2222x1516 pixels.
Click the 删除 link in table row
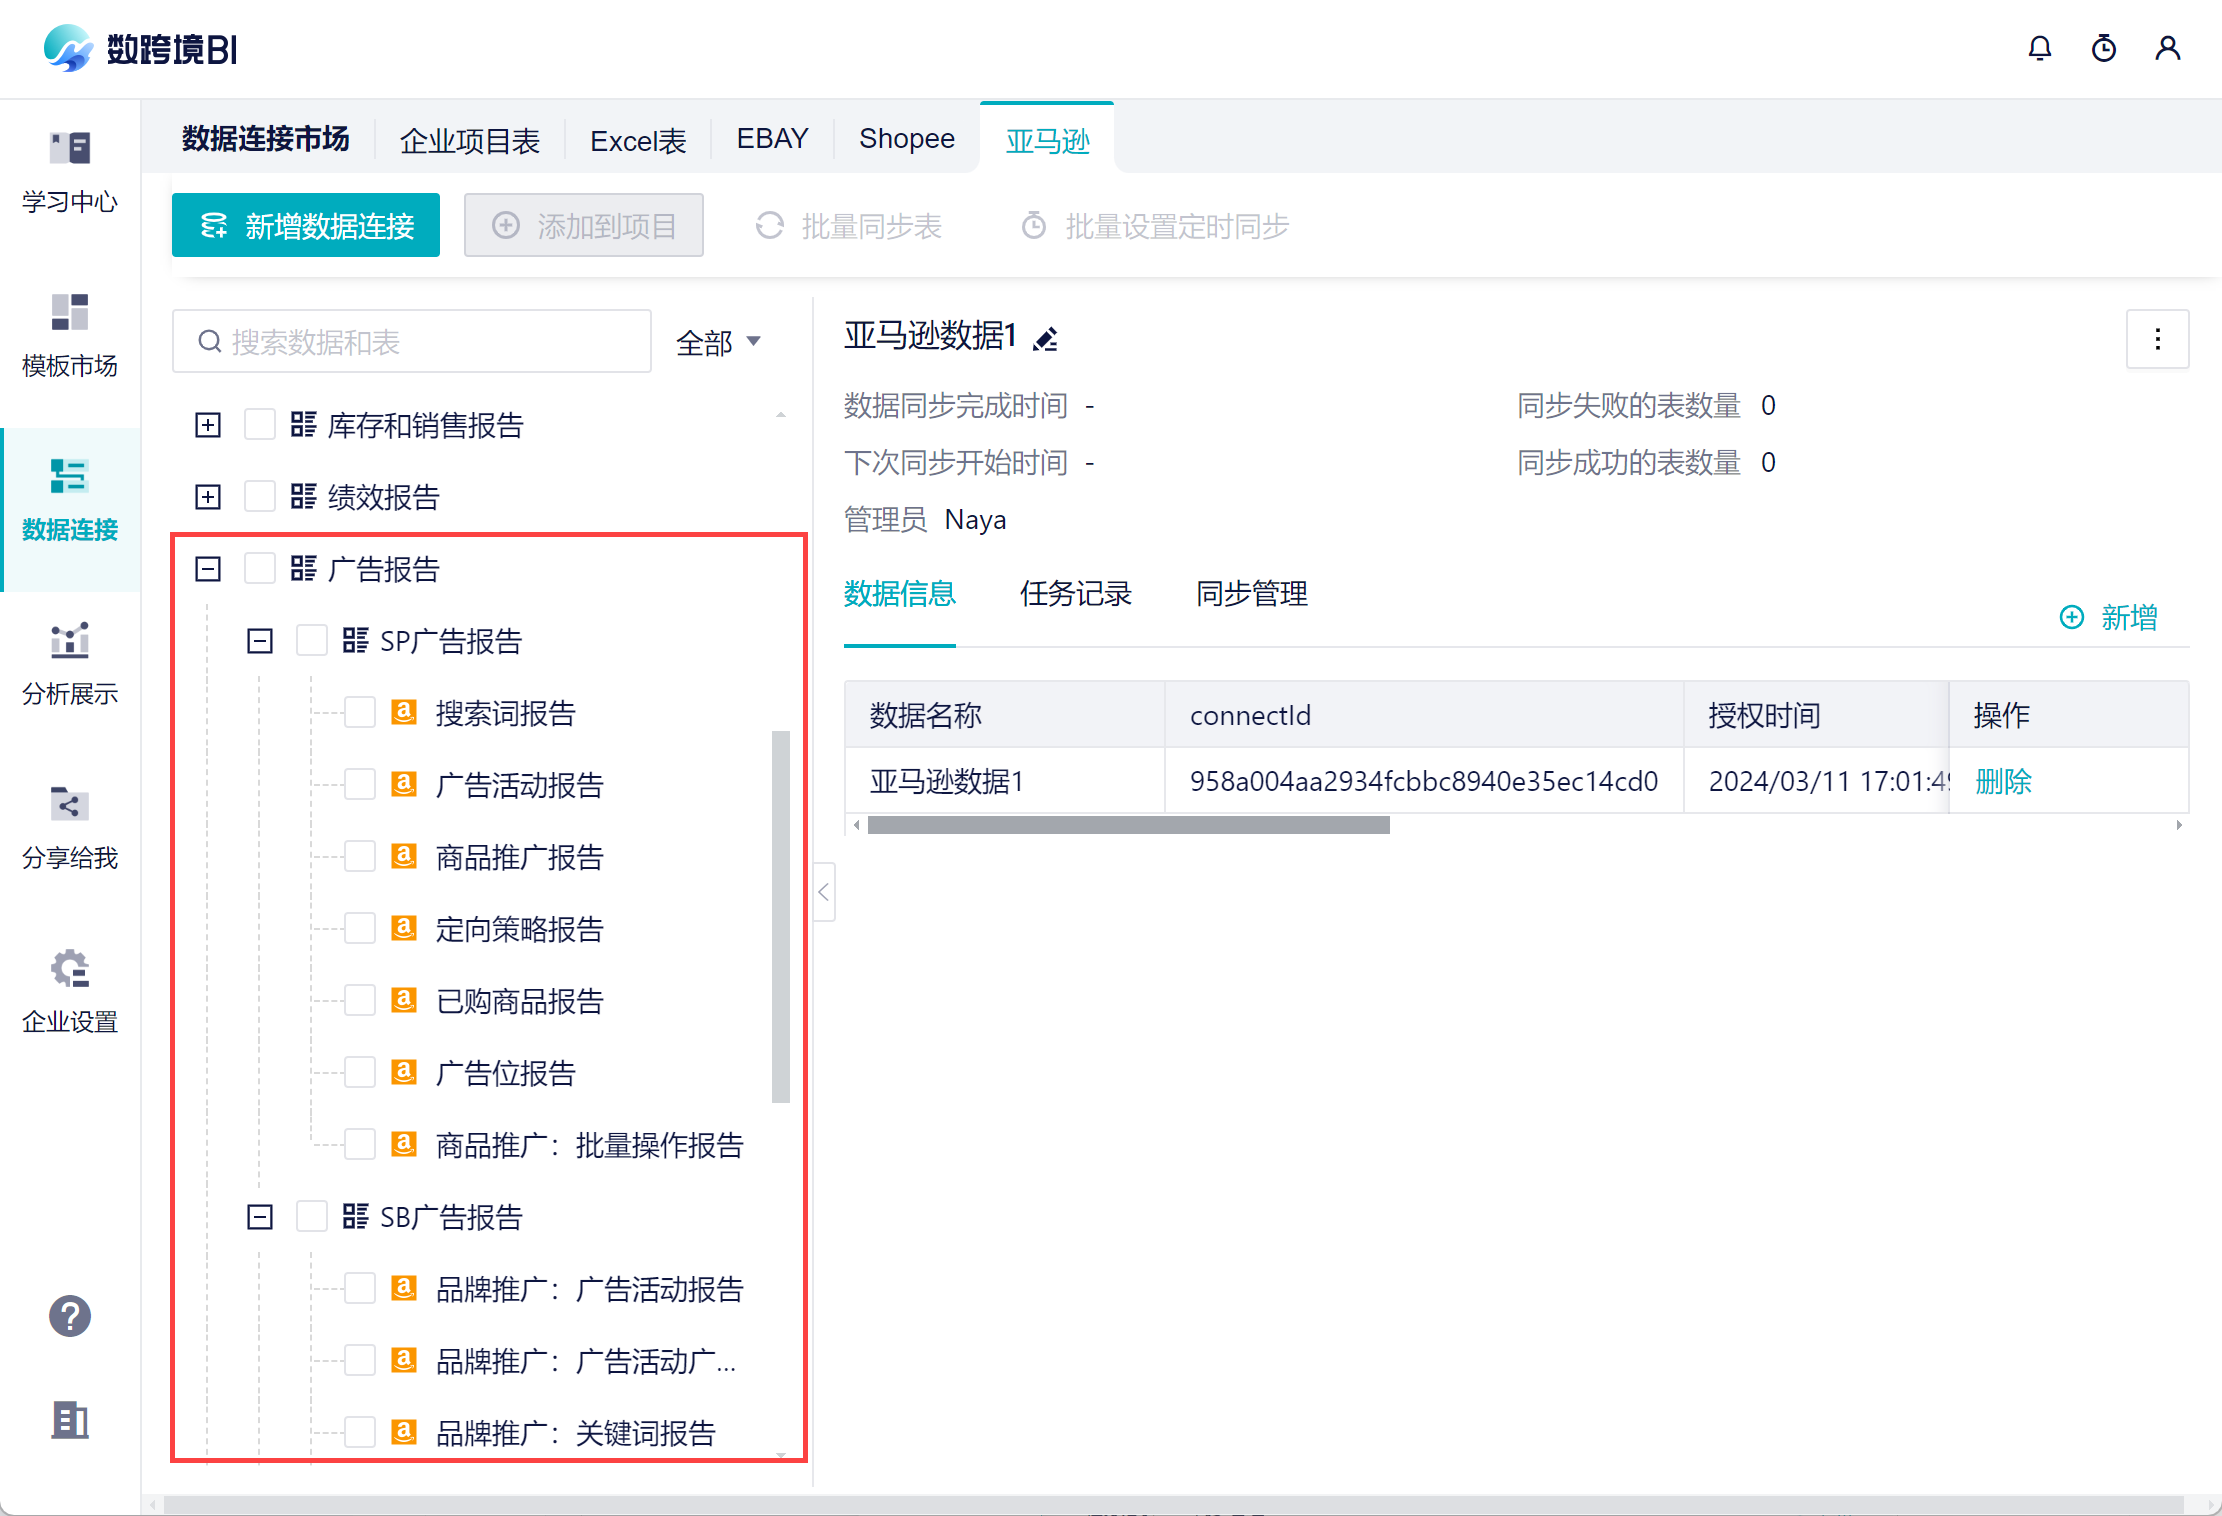coord(2003,781)
